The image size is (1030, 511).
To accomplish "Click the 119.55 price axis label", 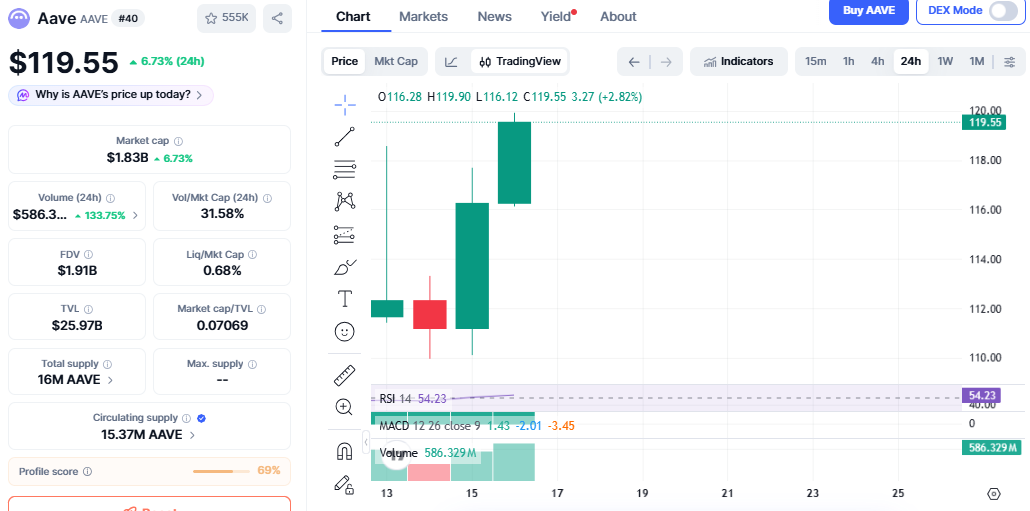I will coord(983,122).
